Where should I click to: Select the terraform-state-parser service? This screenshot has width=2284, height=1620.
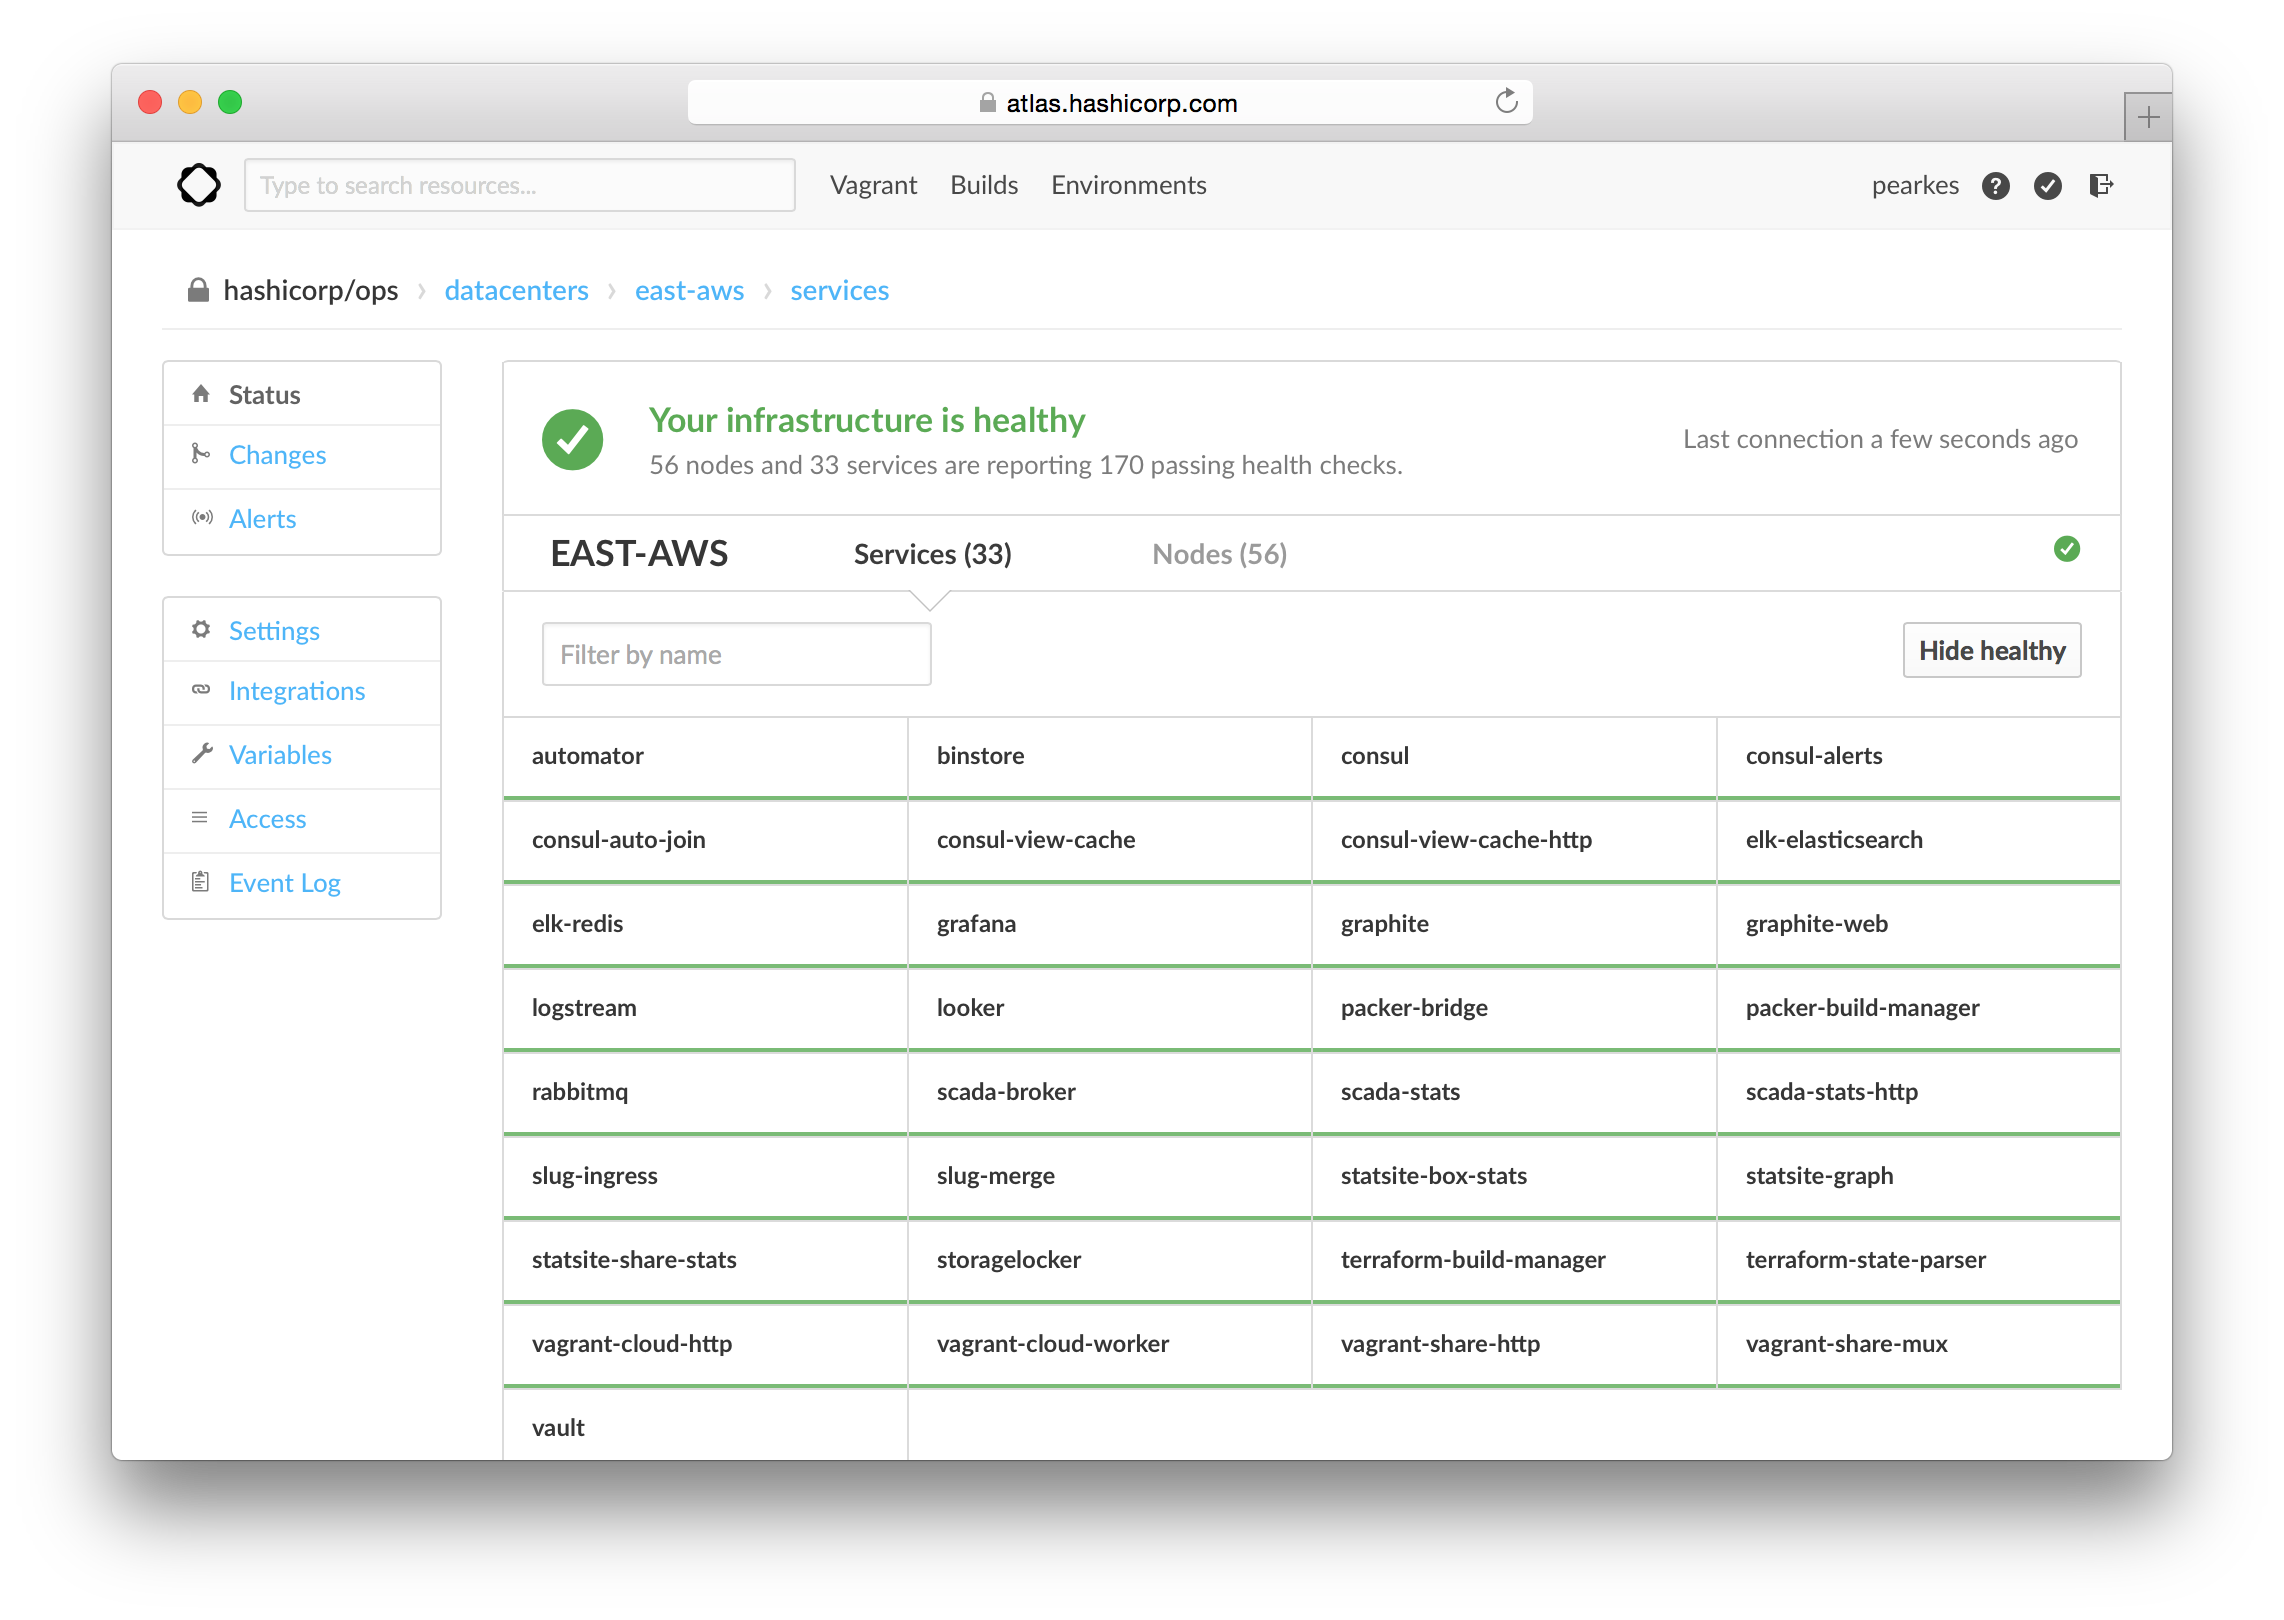click(x=1919, y=1261)
